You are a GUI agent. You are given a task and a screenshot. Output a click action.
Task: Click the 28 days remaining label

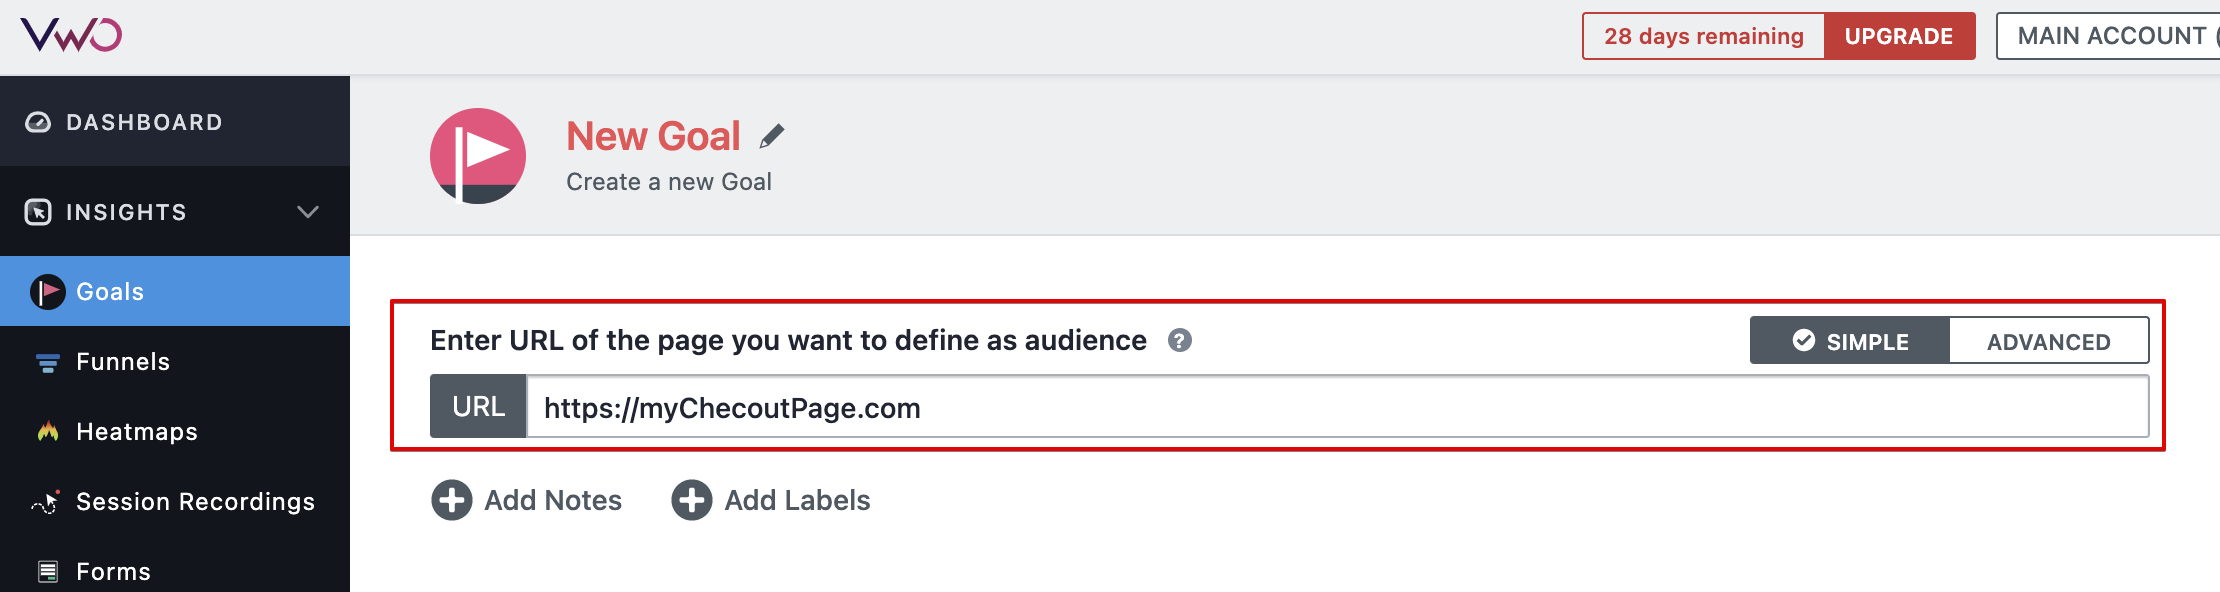point(1704,36)
